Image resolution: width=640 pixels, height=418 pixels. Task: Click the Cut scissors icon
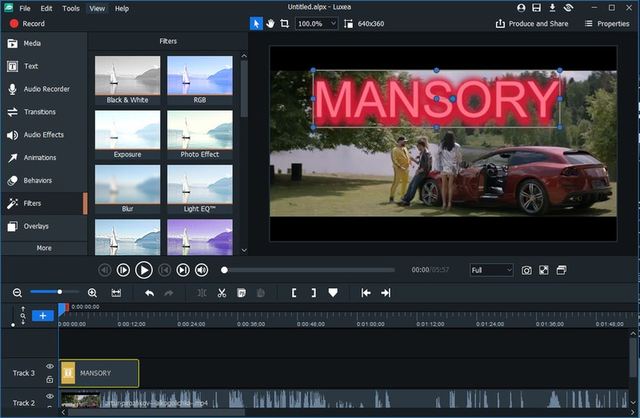coord(221,293)
